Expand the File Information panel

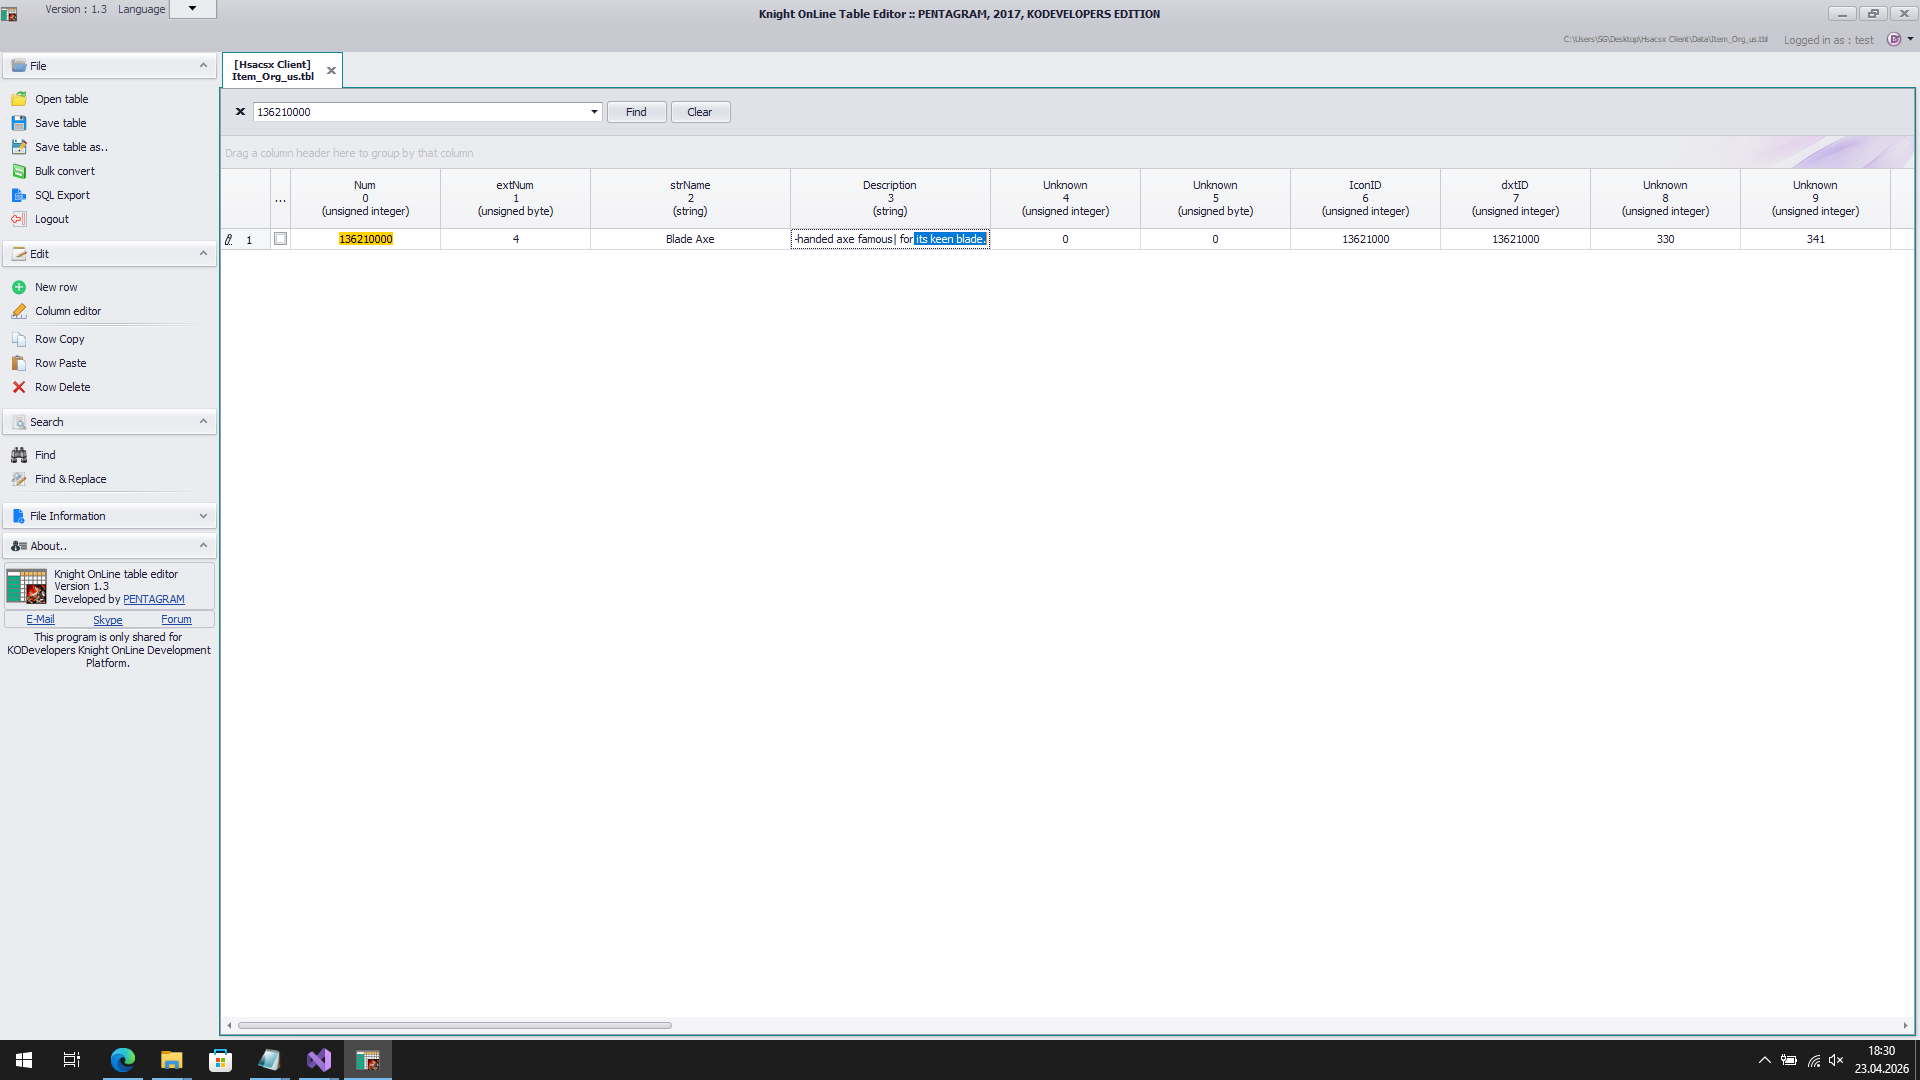[x=203, y=516]
